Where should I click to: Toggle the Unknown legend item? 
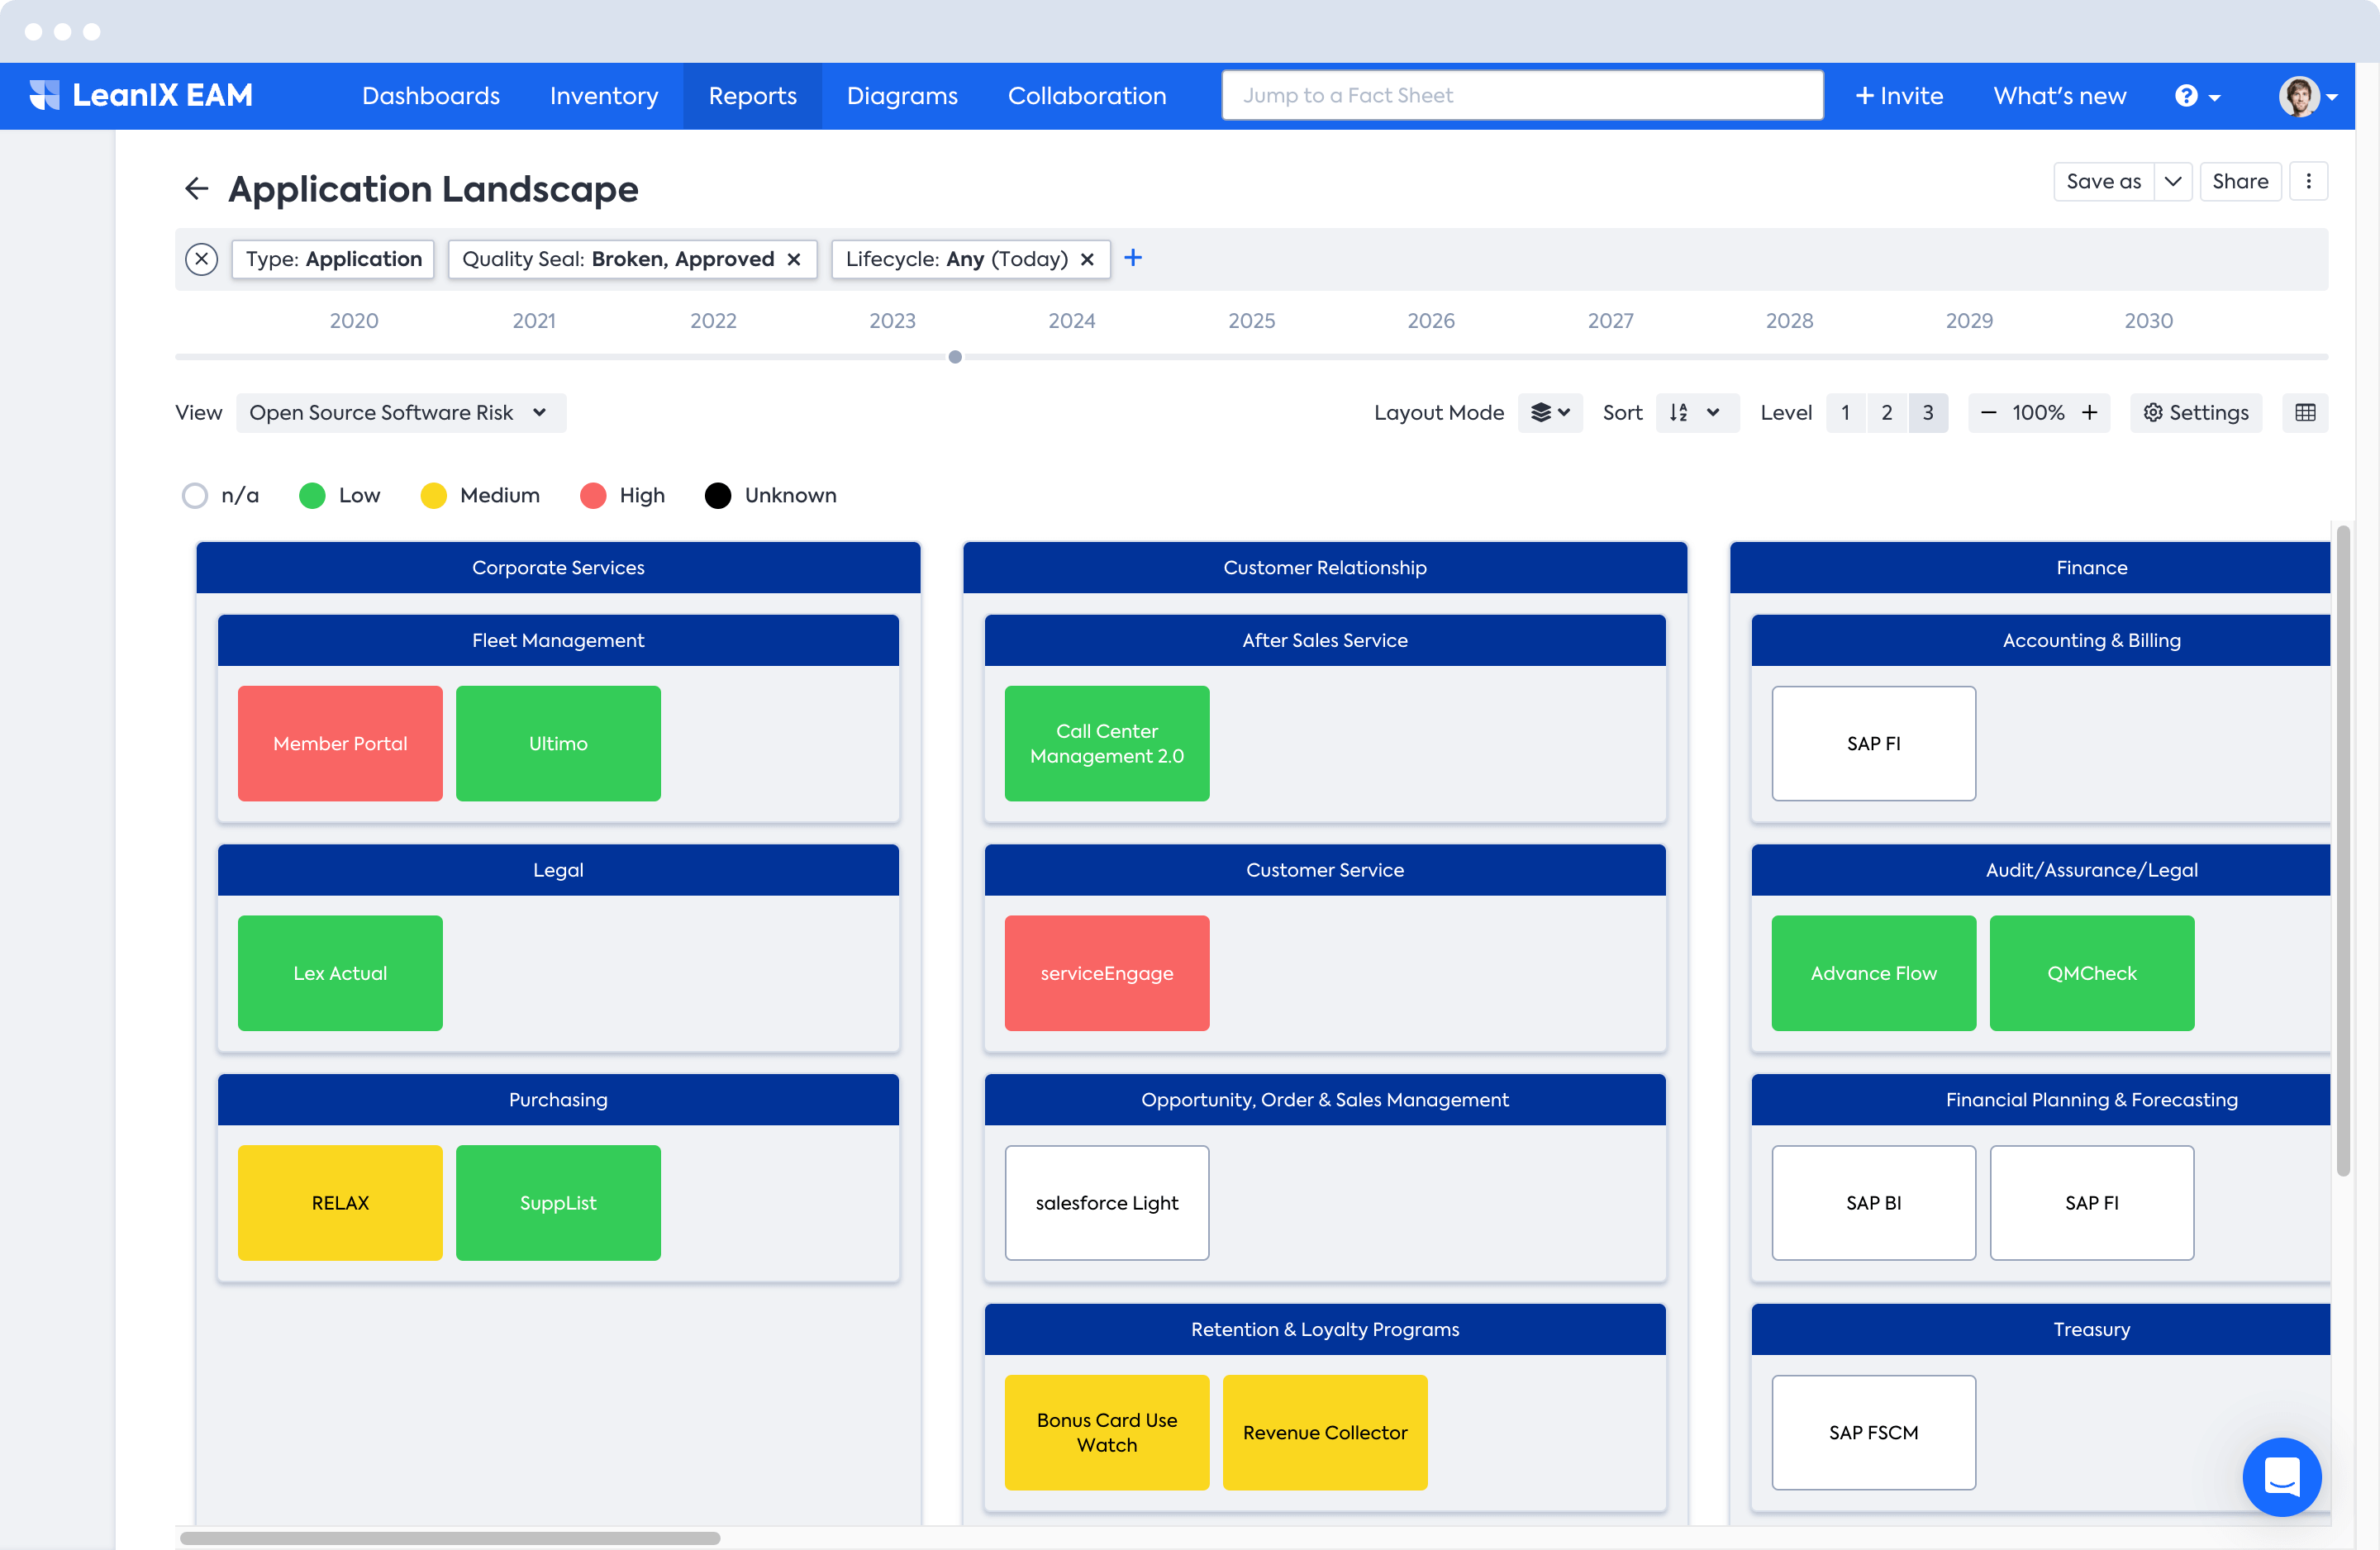point(770,495)
